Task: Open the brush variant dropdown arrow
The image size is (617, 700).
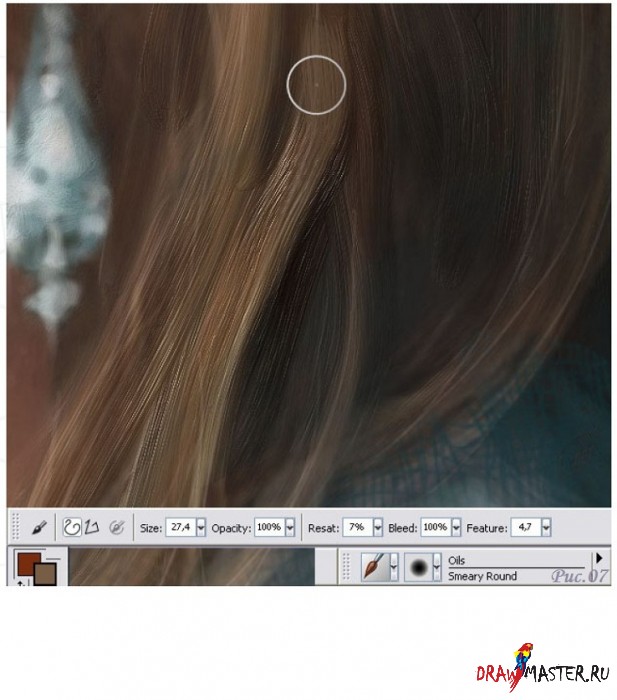Action: click(x=436, y=568)
